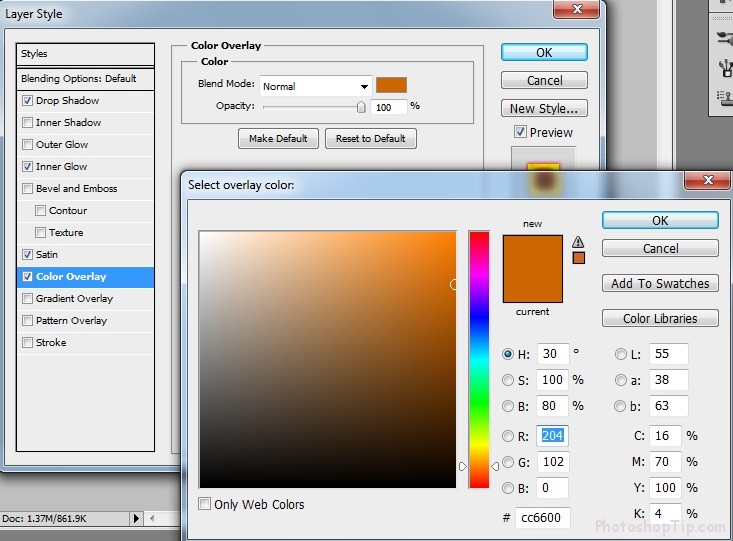This screenshot has height=541, width=733.
Task: Enable the Outer Glow checkbox
Action: (x=28, y=144)
